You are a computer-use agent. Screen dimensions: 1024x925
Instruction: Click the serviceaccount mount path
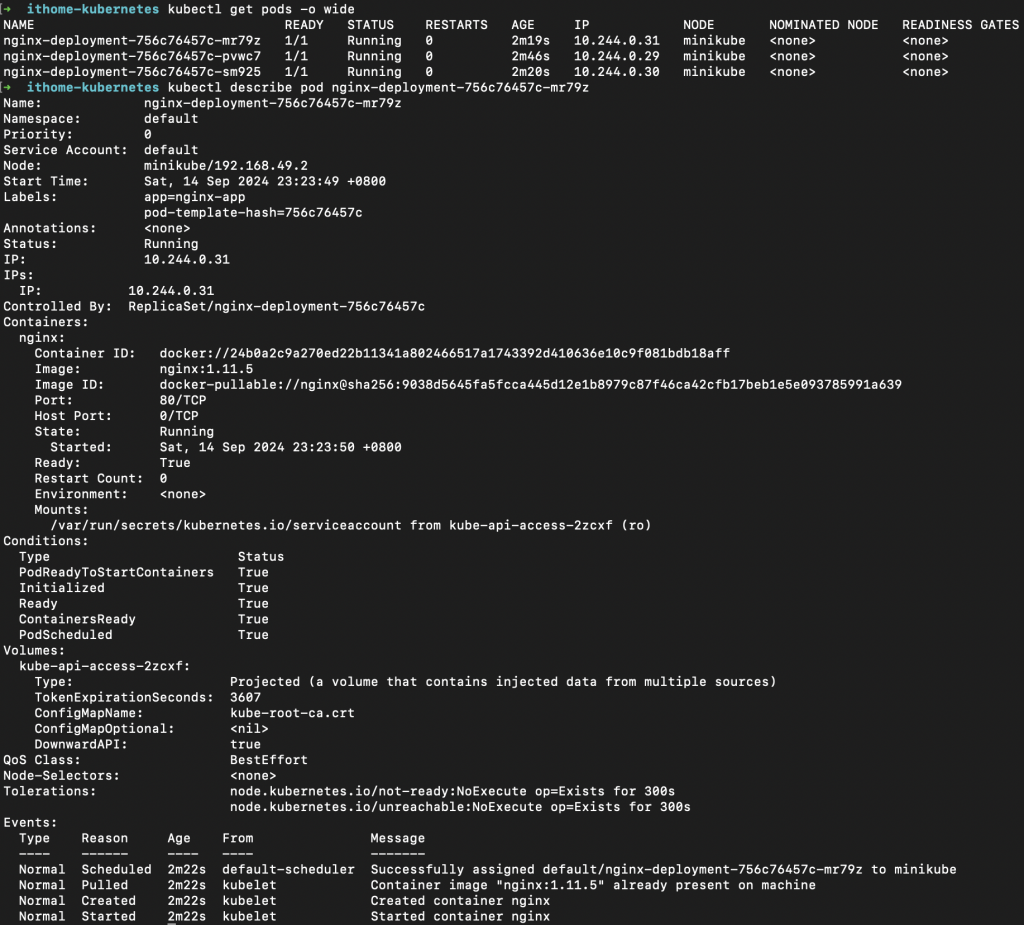point(226,525)
